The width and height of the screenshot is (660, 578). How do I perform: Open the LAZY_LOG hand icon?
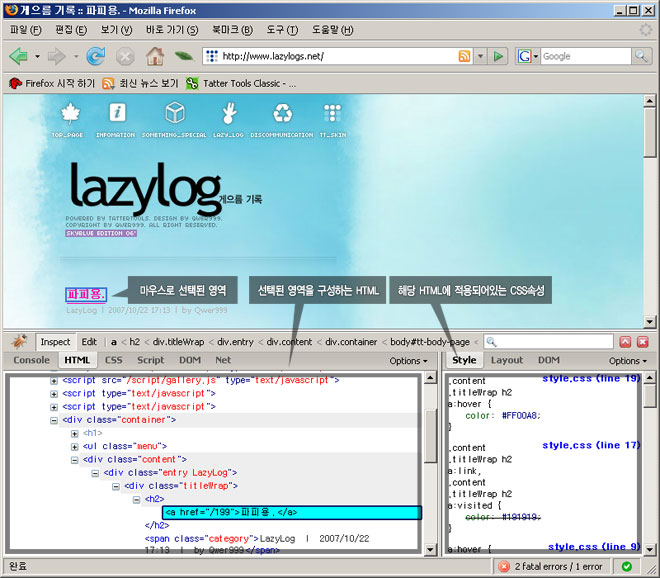coord(229,113)
